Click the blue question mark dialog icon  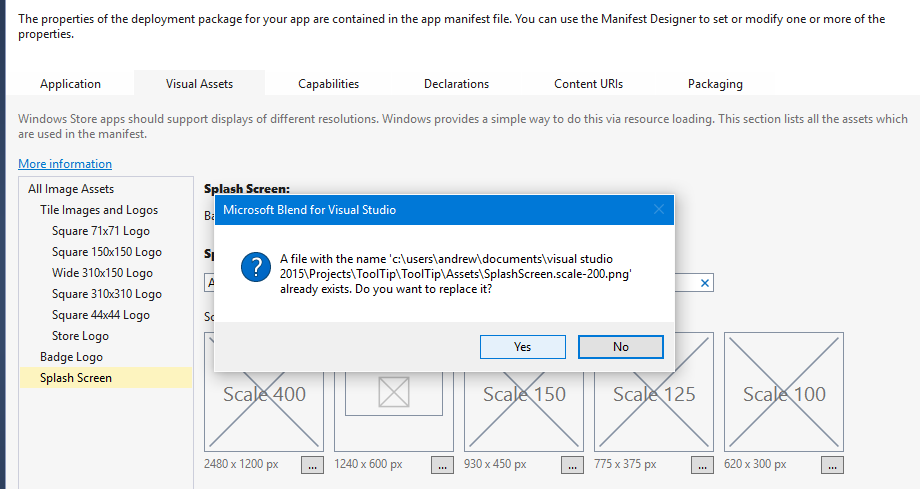click(256, 267)
